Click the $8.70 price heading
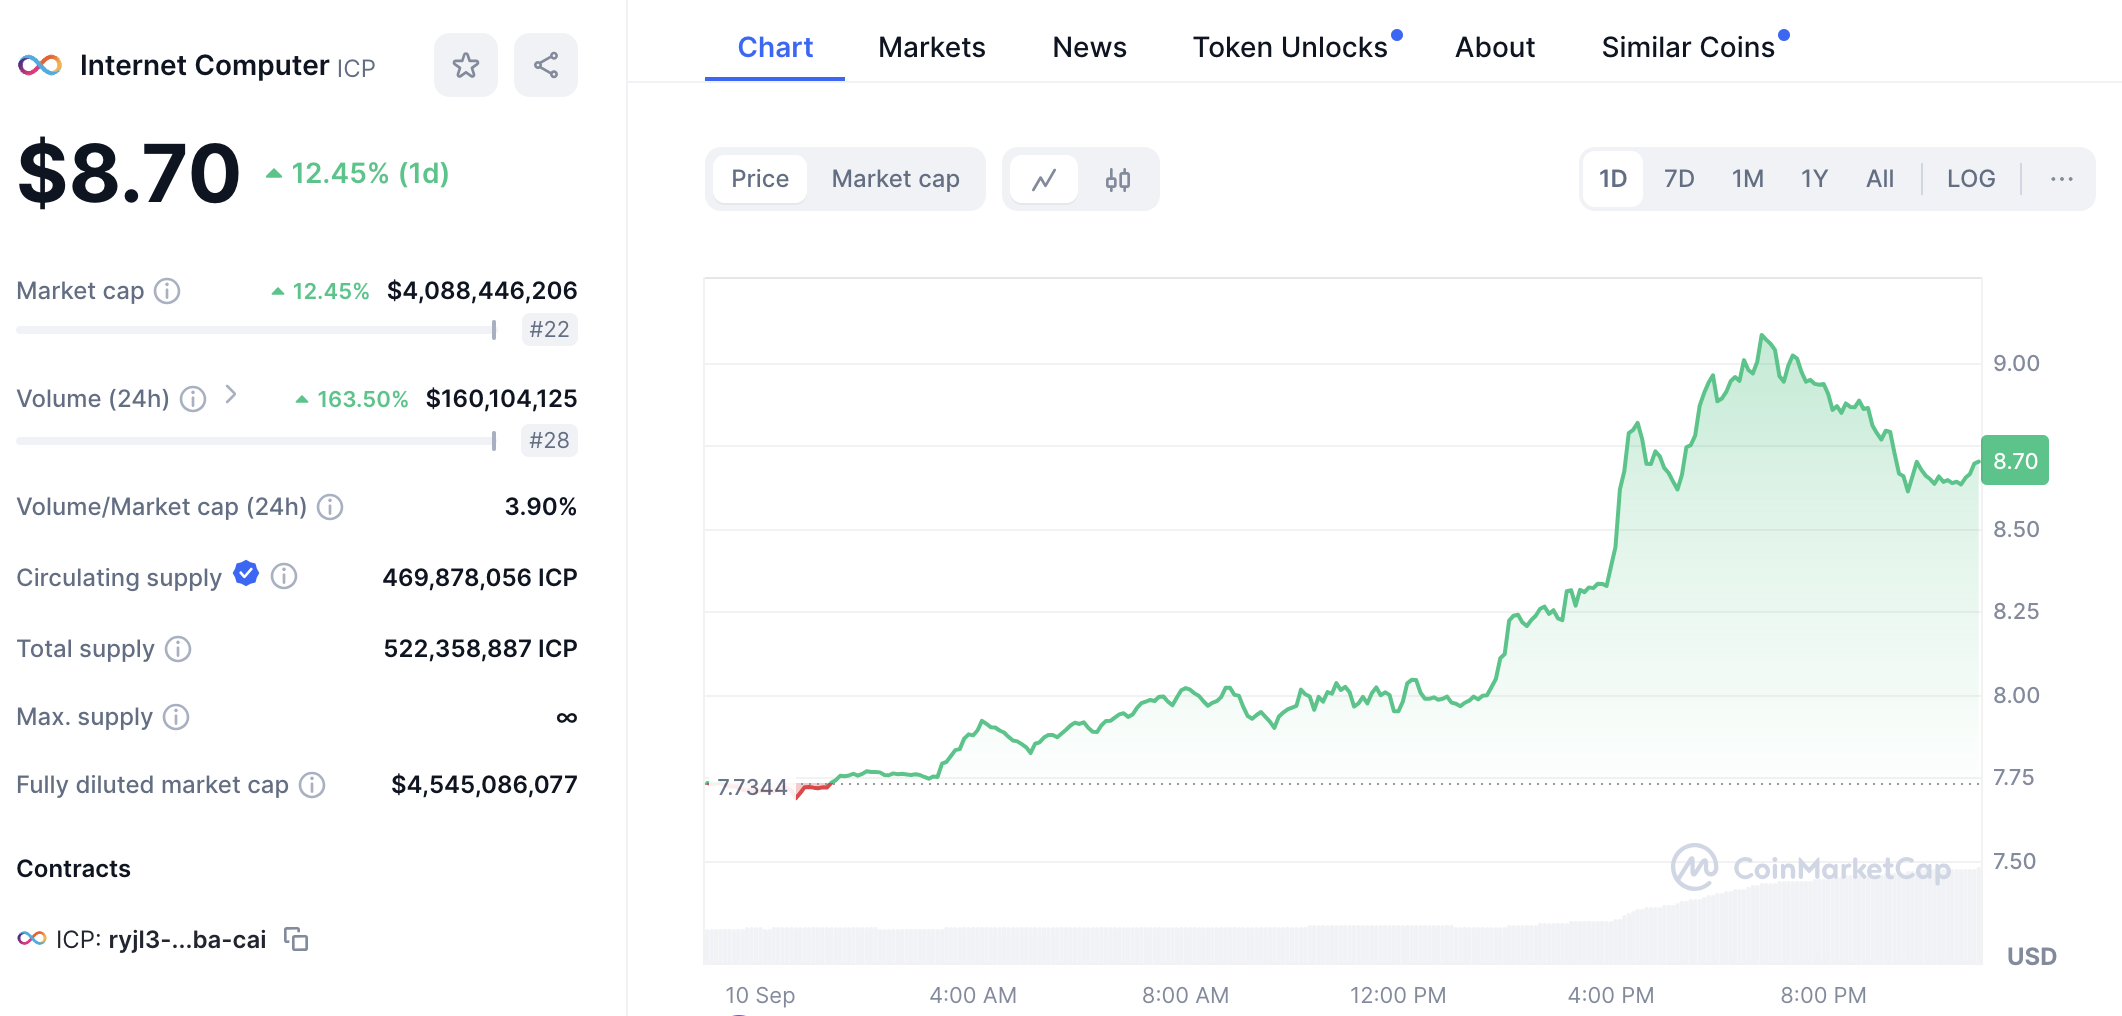The image size is (2122, 1016). 129,174
